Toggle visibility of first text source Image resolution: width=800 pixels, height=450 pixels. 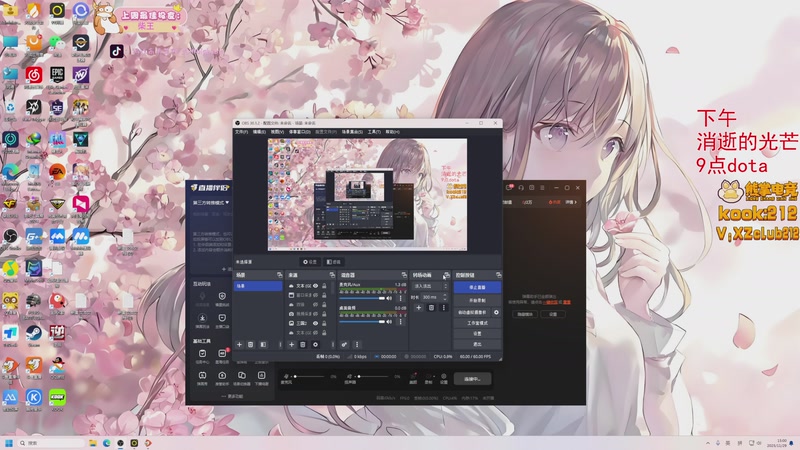pos(315,286)
